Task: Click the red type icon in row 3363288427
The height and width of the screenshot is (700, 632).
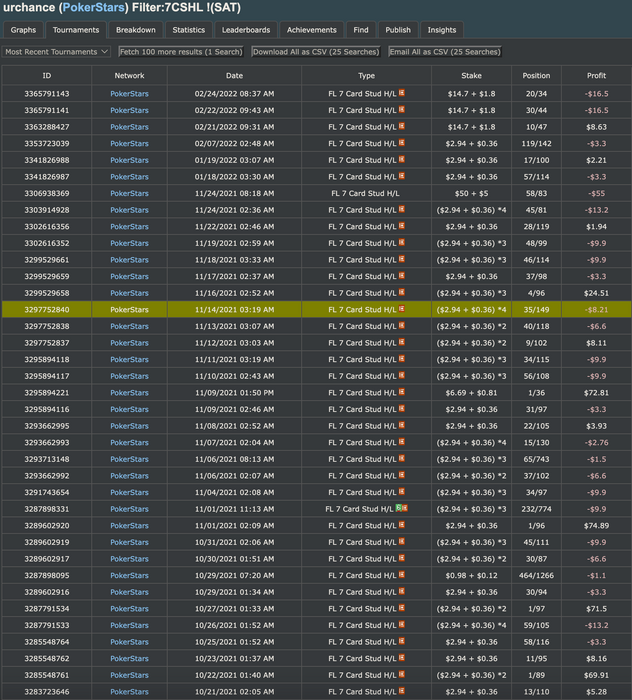Action: 402,126
